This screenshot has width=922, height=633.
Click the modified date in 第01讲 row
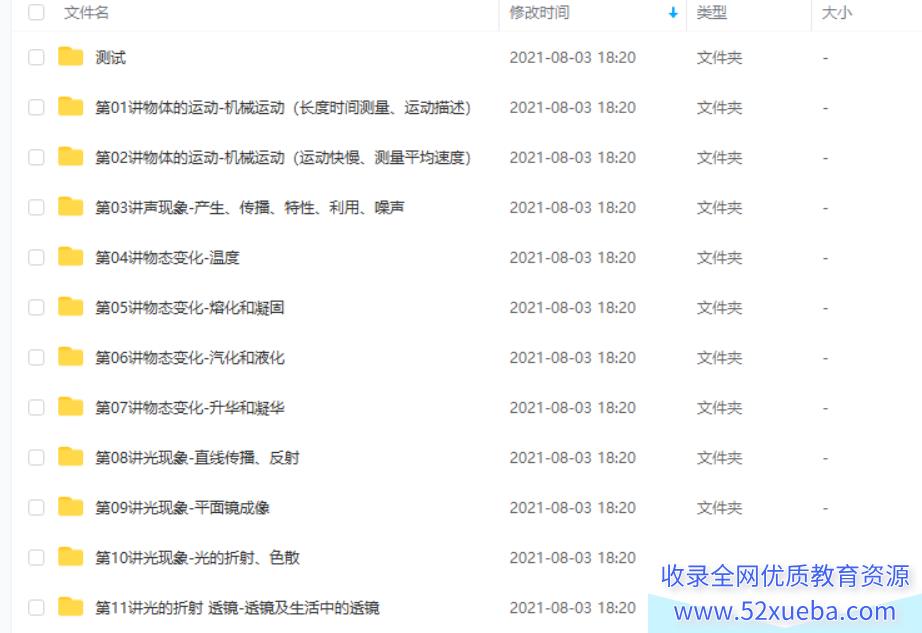[x=573, y=108]
